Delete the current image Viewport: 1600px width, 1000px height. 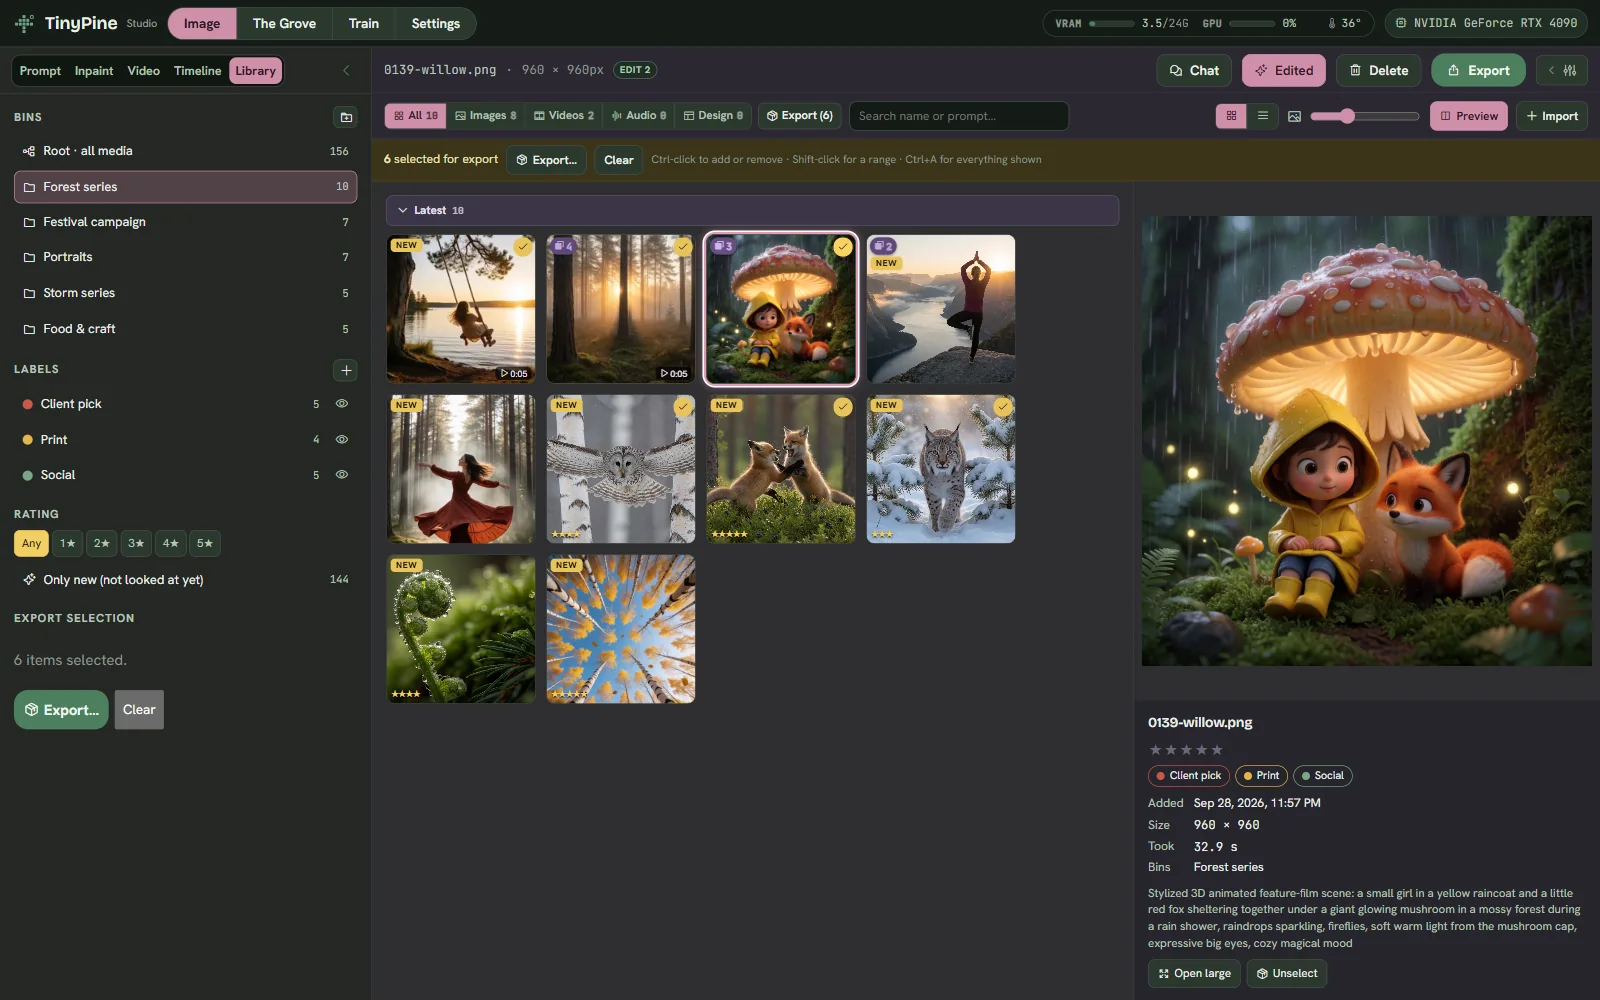pyautogui.click(x=1378, y=70)
